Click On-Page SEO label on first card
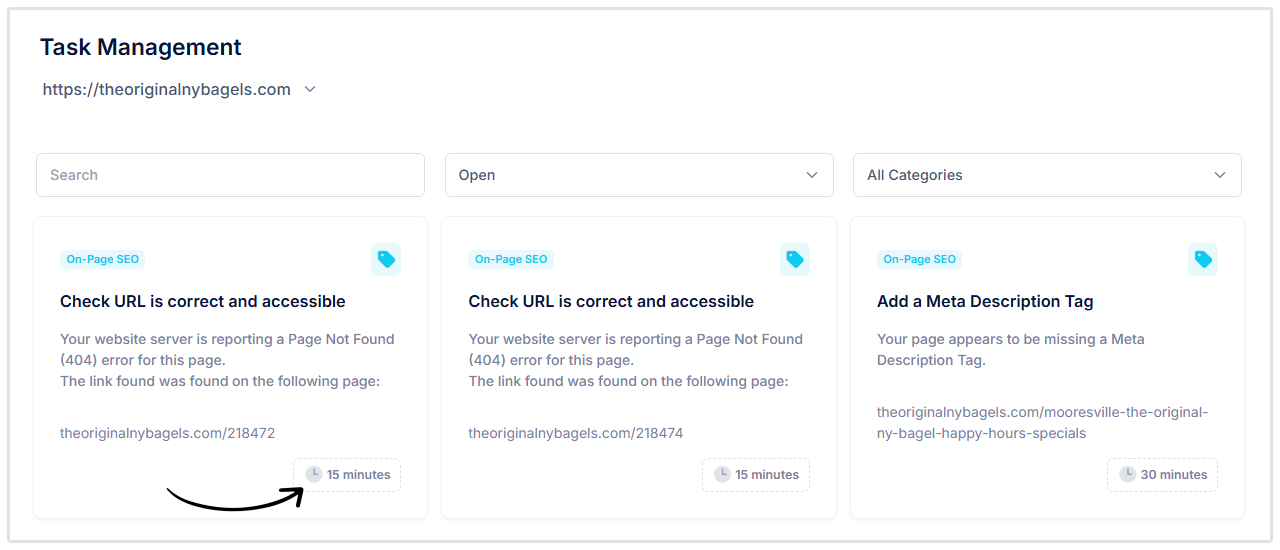The width and height of the screenshot is (1280, 550). pos(102,259)
